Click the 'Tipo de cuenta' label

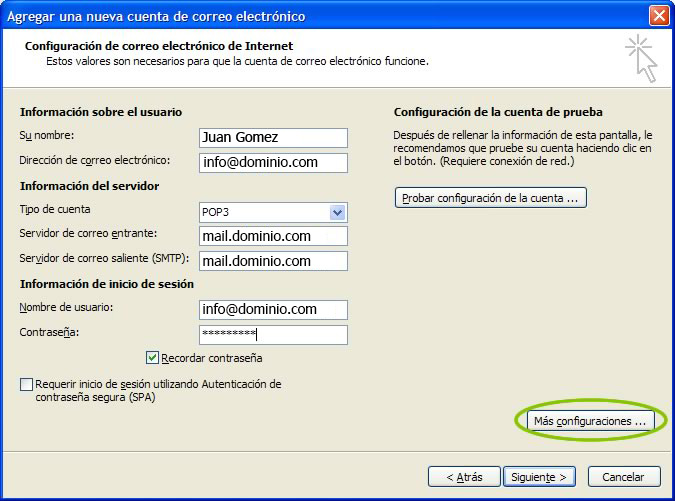pos(55,210)
